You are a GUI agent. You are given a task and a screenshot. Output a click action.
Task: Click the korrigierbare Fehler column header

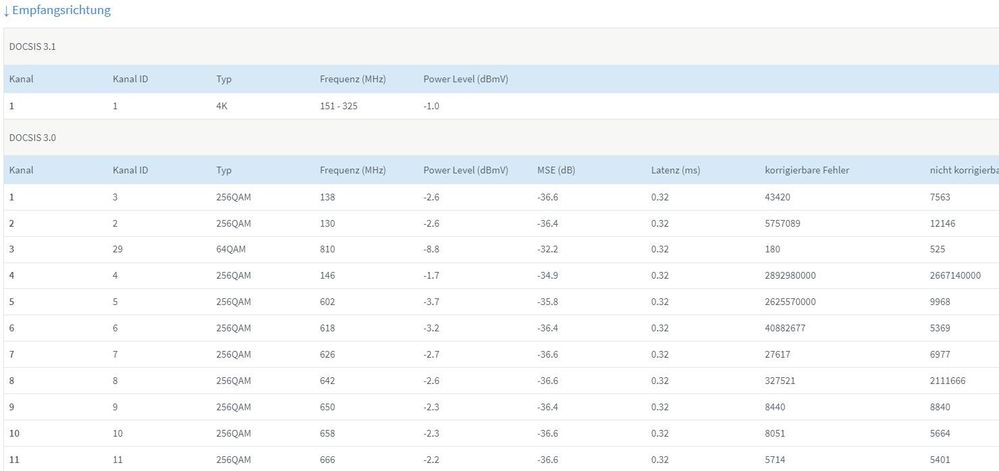click(x=807, y=170)
